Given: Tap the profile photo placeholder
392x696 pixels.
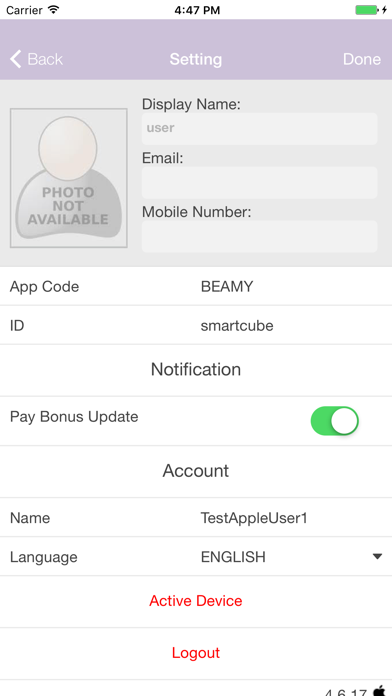Looking at the screenshot, I should 69,178.
